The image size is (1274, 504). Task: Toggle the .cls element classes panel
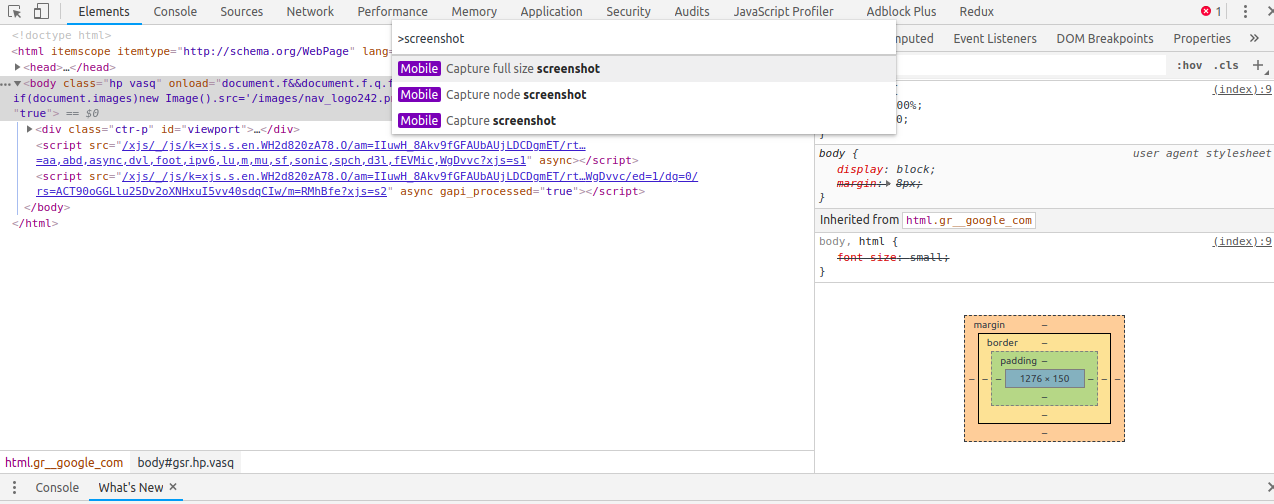tap(1226, 65)
